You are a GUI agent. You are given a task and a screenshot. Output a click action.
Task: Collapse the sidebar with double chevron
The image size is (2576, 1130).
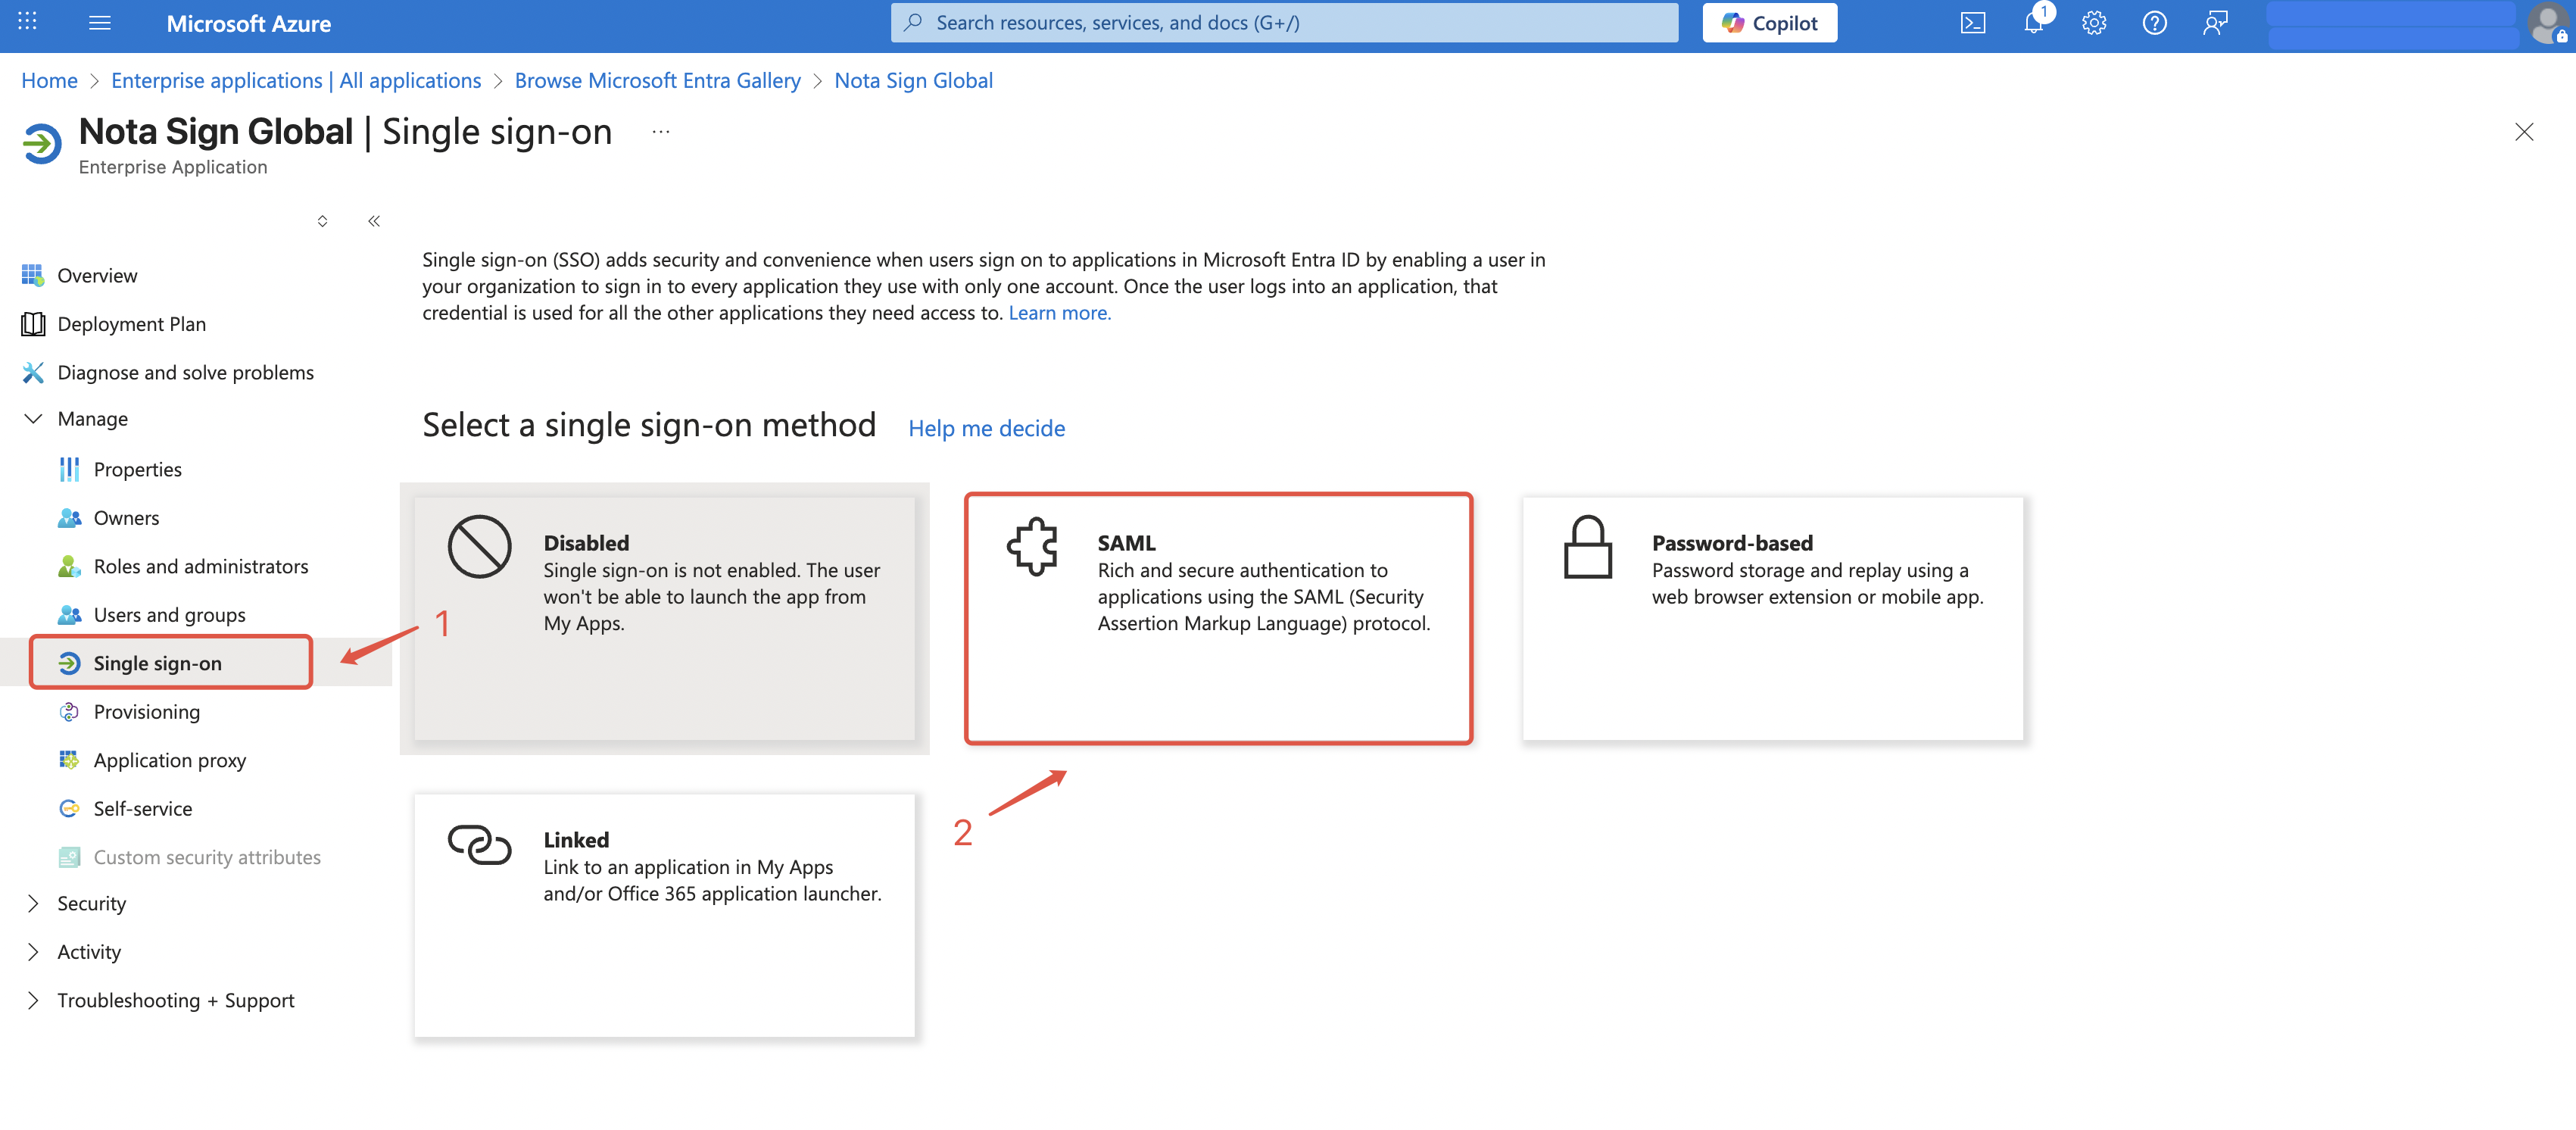[374, 221]
